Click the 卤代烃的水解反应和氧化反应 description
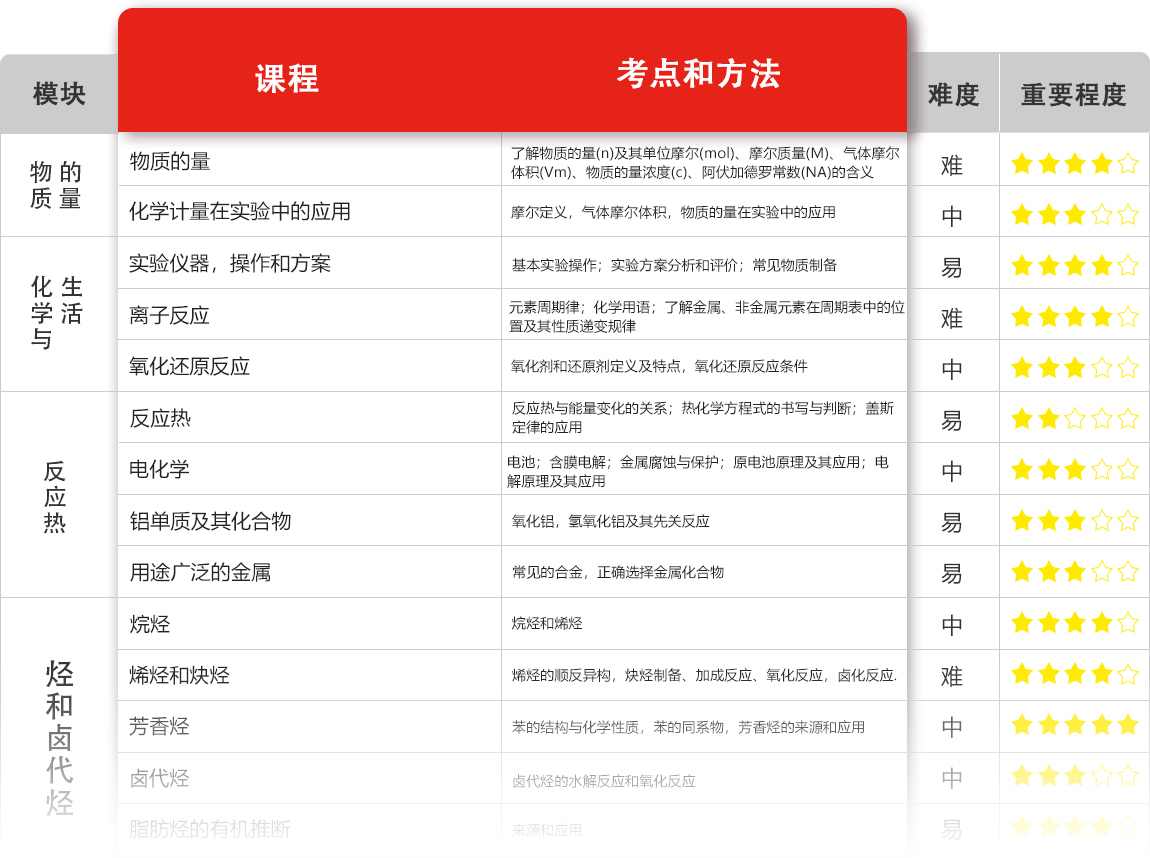 (x=604, y=781)
